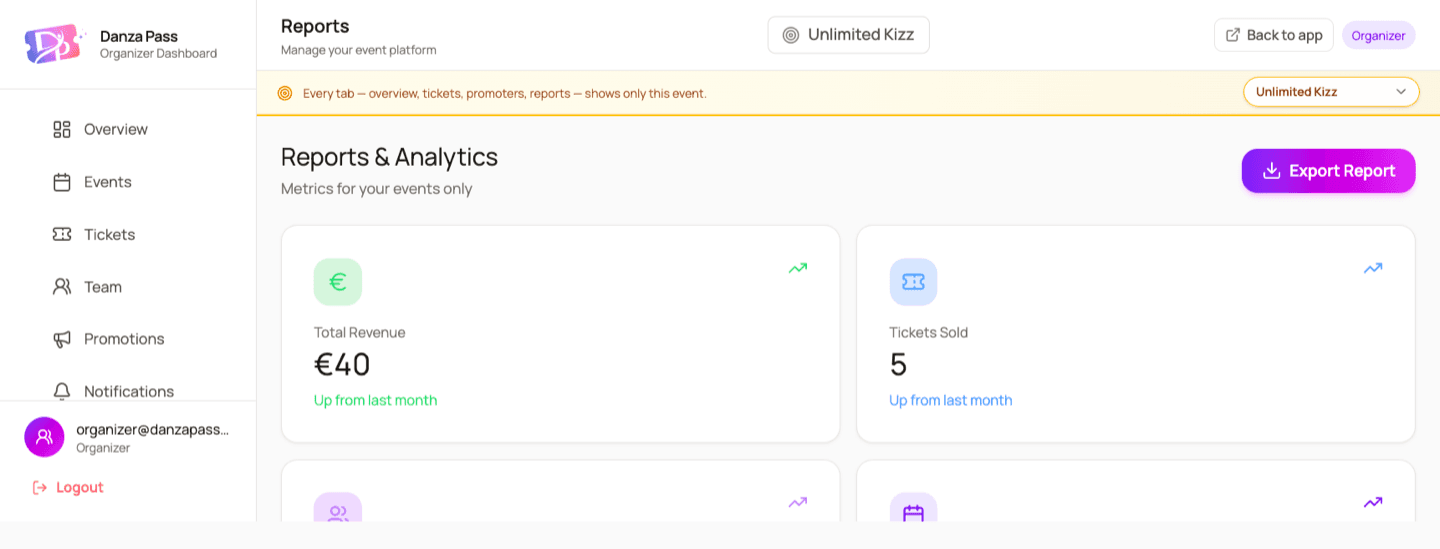Click the blue ticket icon on Tickets Sold card
Viewport: 1440px width, 549px height.
[914, 282]
